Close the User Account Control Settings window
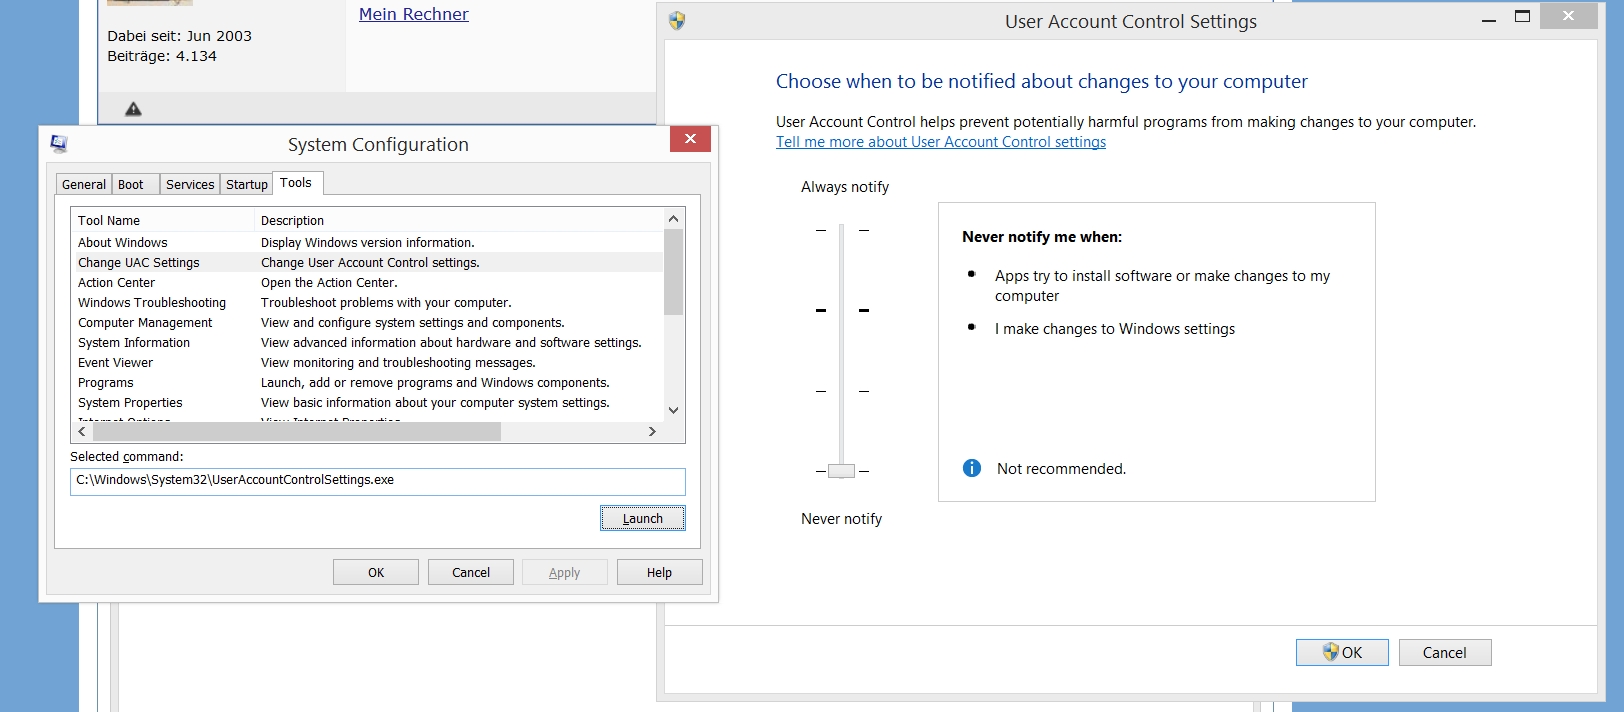The width and height of the screenshot is (1624, 712). pyautogui.click(x=1568, y=16)
